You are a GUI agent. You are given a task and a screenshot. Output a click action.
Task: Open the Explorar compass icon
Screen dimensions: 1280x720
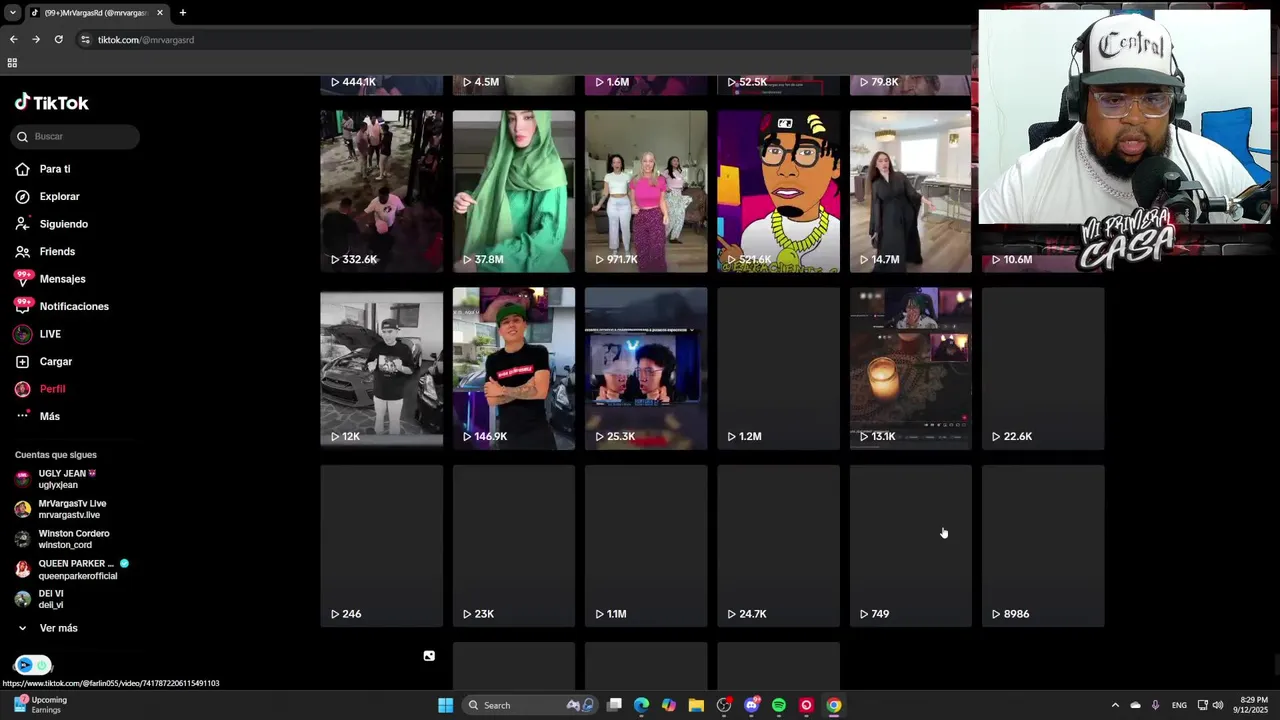(x=22, y=197)
